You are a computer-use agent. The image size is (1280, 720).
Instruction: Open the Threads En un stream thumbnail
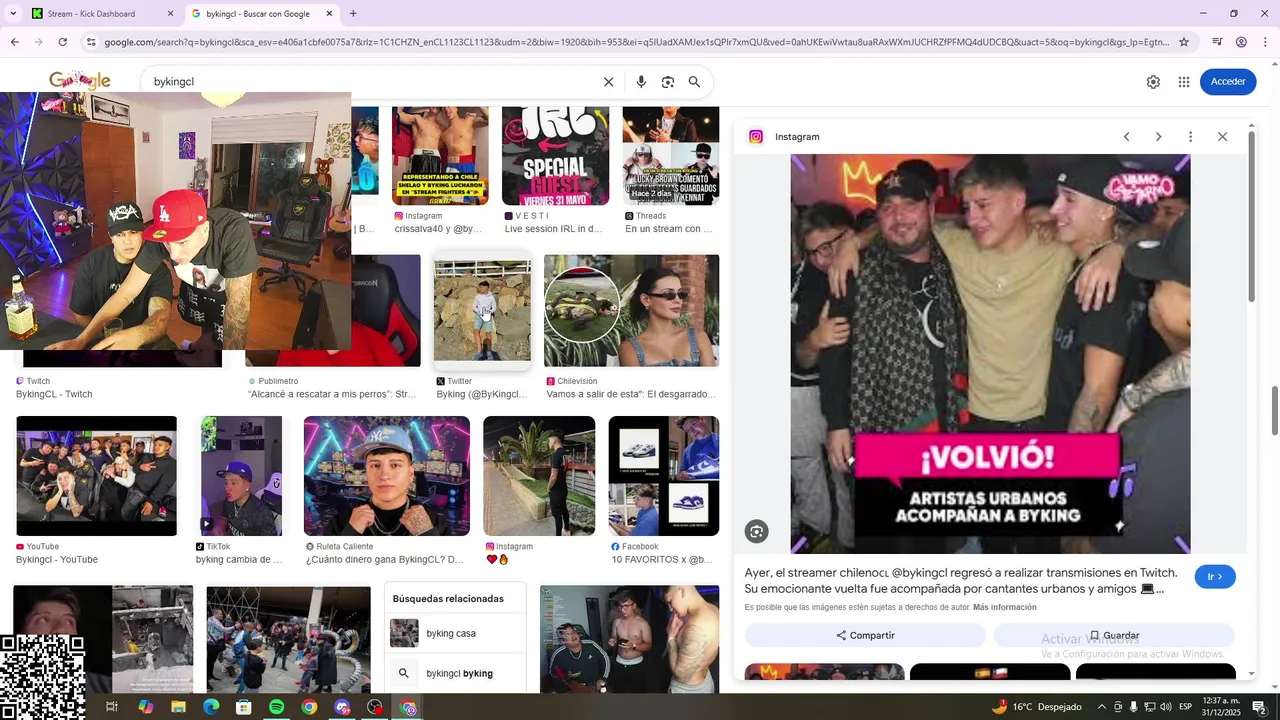tap(670, 156)
